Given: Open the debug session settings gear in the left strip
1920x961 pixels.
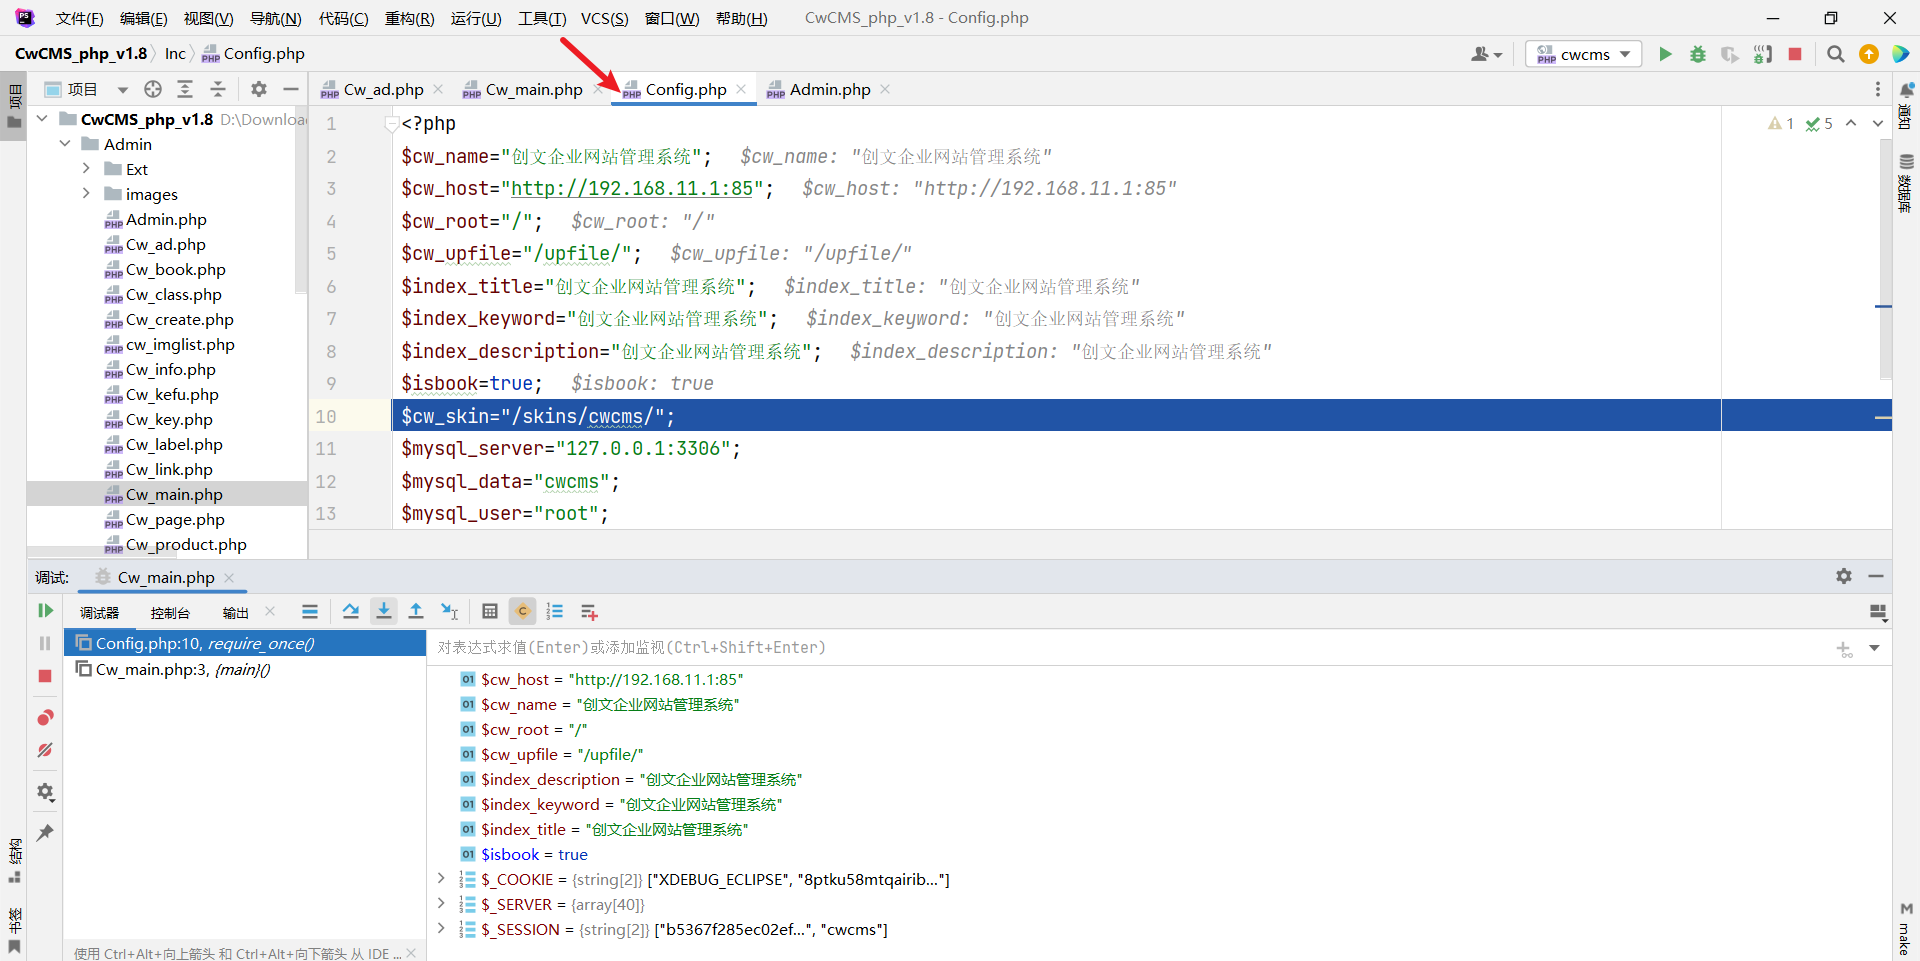Looking at the screenshot, I should (45, 792).
